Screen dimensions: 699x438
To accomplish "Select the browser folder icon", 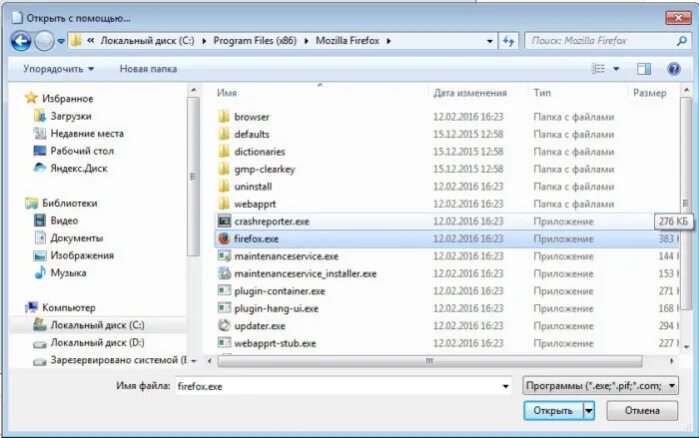I will coord(224,117).
